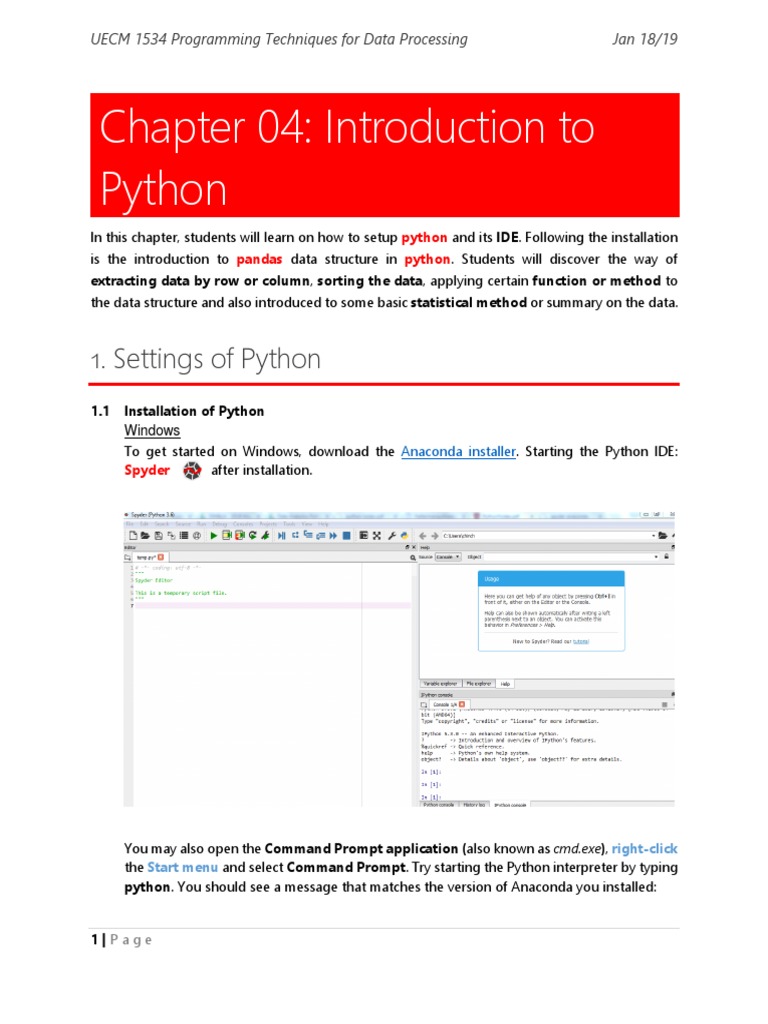Open editor tab browse icon left of temp.py
The image size is (768, 1024).
click(x=127, y=558)
